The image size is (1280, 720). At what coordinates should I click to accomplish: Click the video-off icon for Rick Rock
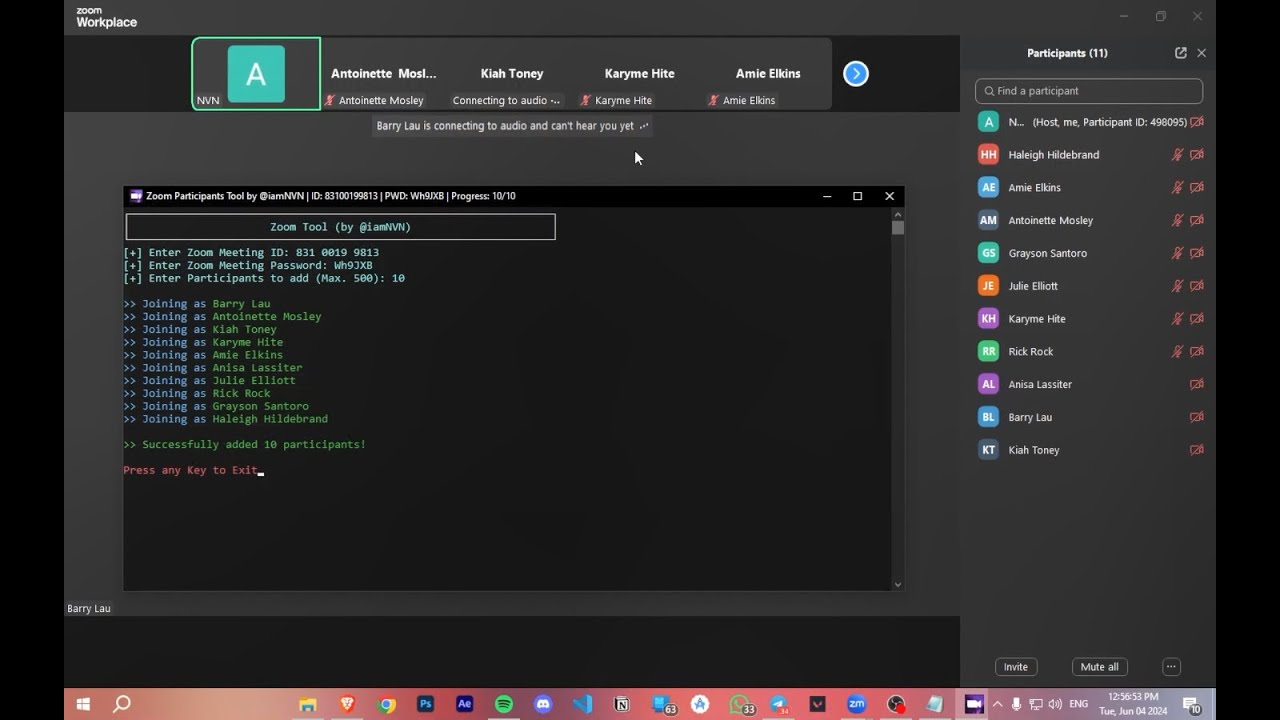[1196, 352]
